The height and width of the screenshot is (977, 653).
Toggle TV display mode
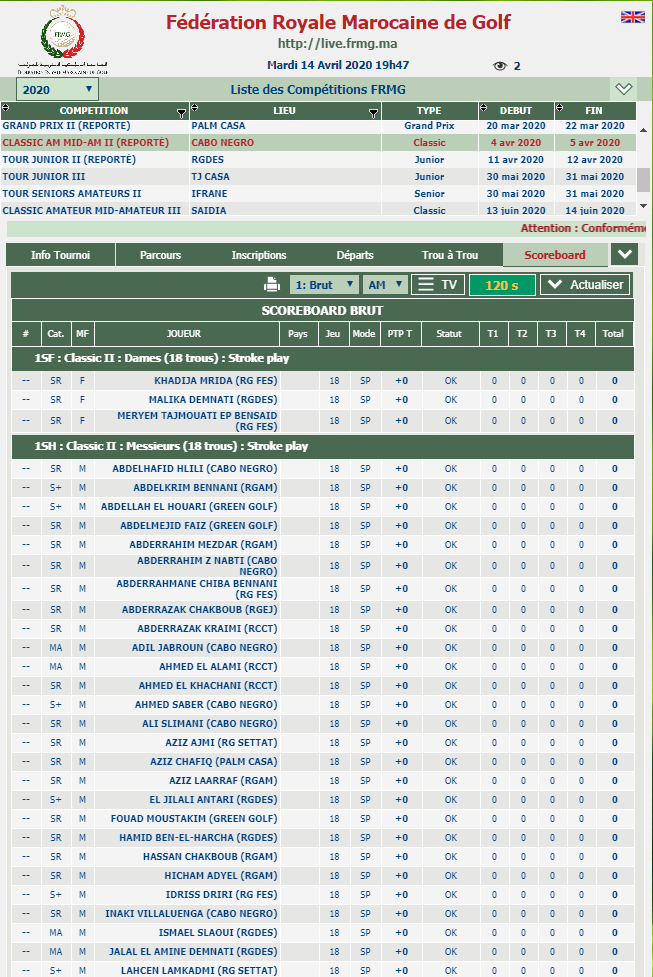pos(438,285)
